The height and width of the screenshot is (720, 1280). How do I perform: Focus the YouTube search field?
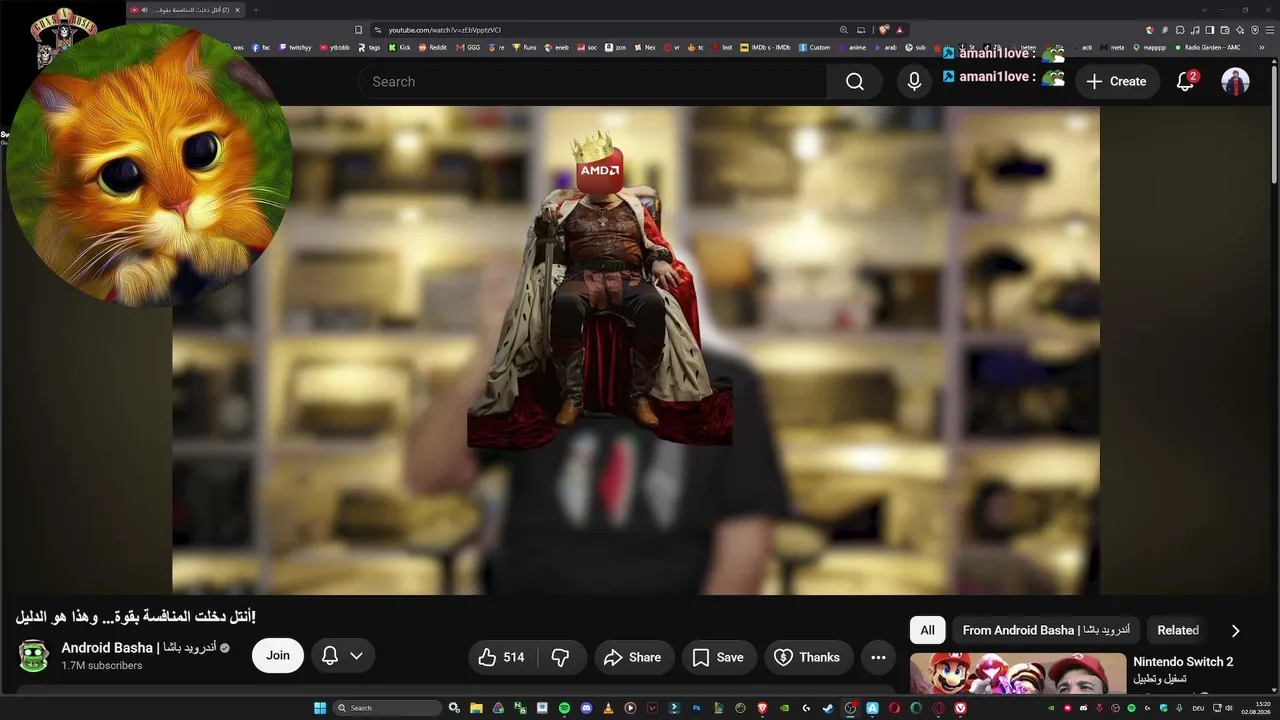pyautogui.click(x=592, y=82)
